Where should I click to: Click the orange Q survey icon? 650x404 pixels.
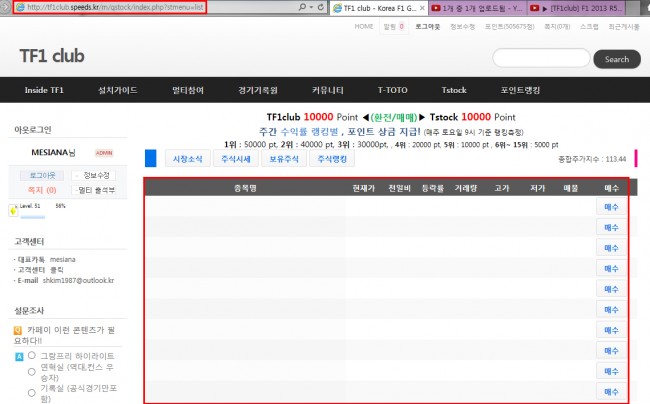[x=18, y=330]
